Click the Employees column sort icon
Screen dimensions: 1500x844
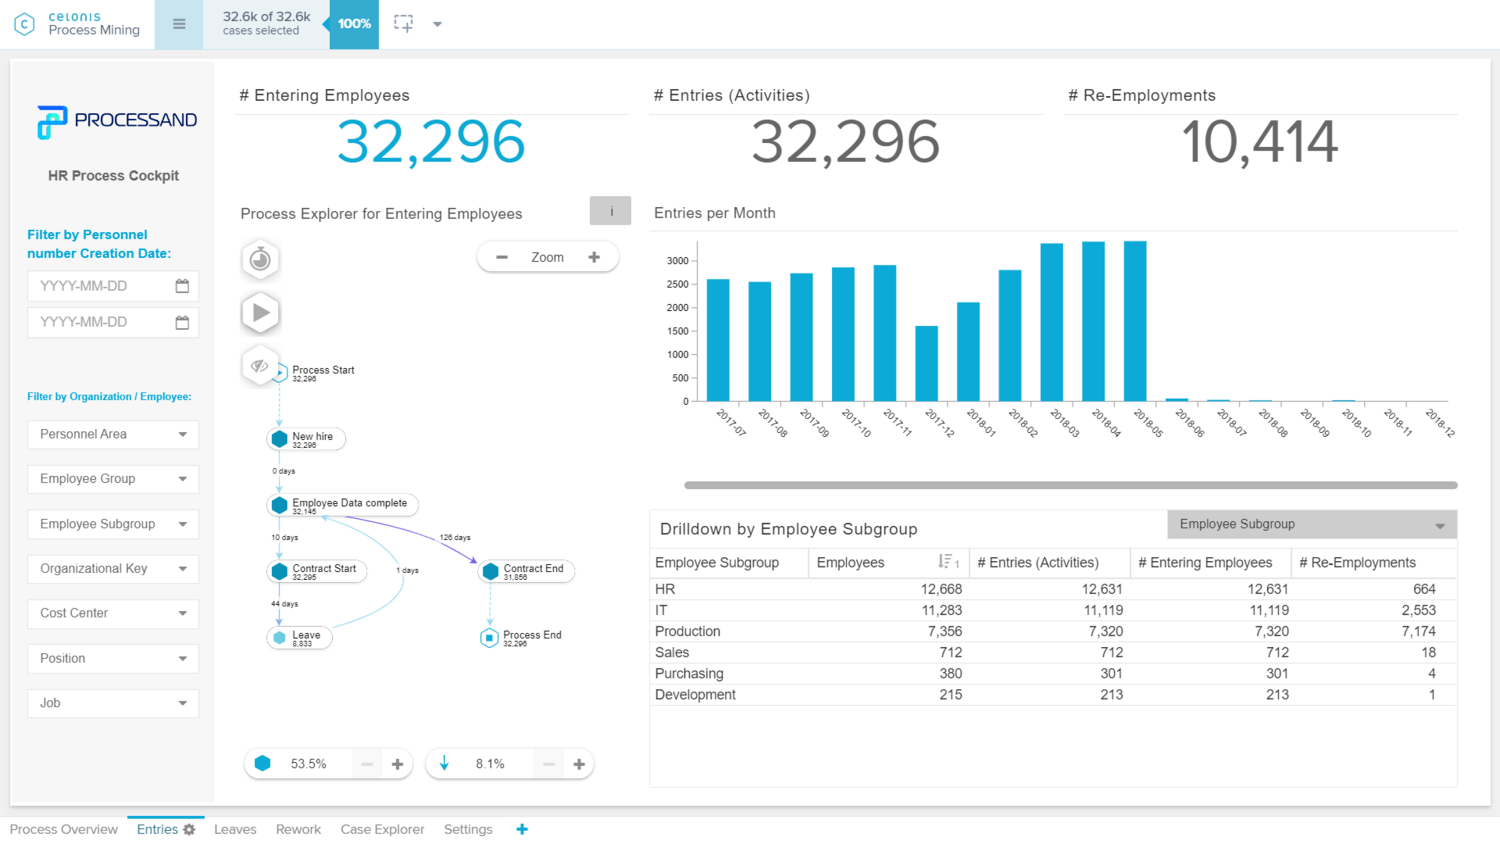(x=948, y=562)
